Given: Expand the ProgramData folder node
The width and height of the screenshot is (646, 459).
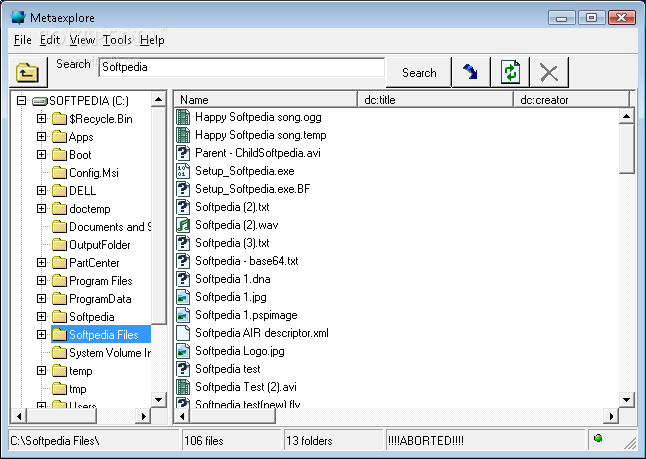Looking at the screenshot, I should (x=41, y=298).
